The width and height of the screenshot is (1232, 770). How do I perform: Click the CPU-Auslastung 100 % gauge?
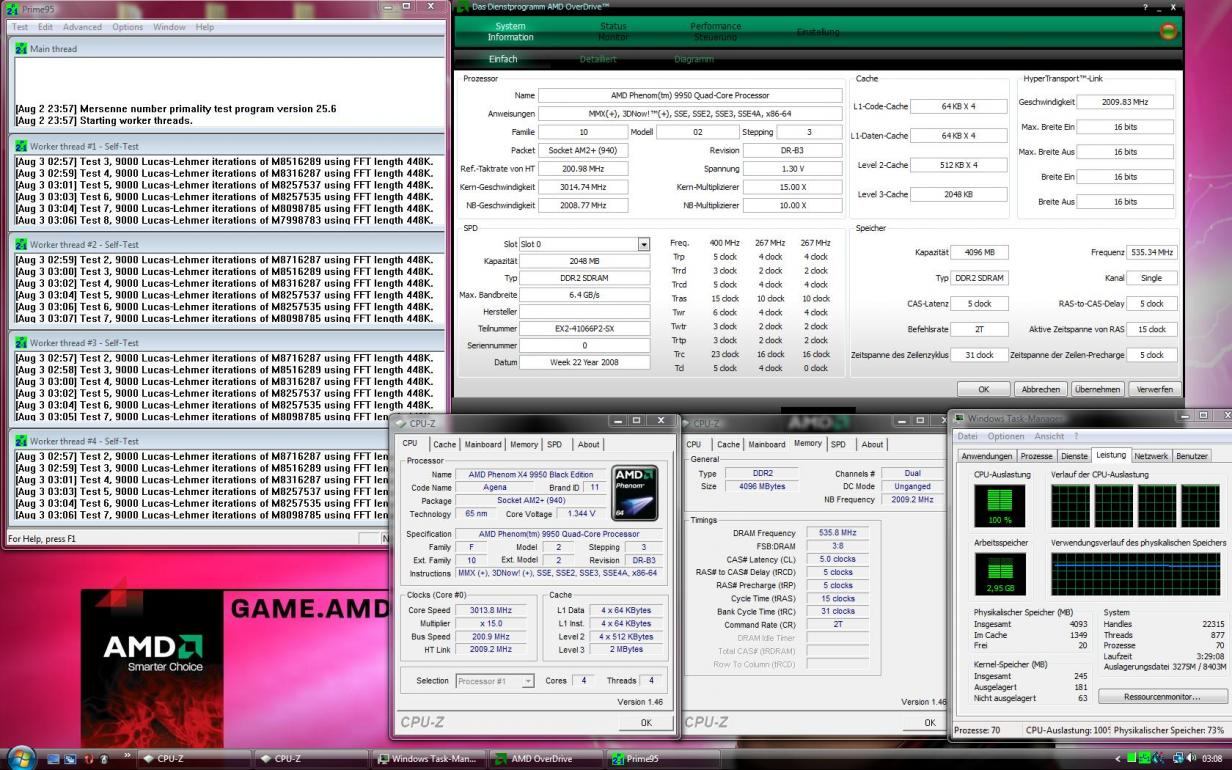(999, 506)
